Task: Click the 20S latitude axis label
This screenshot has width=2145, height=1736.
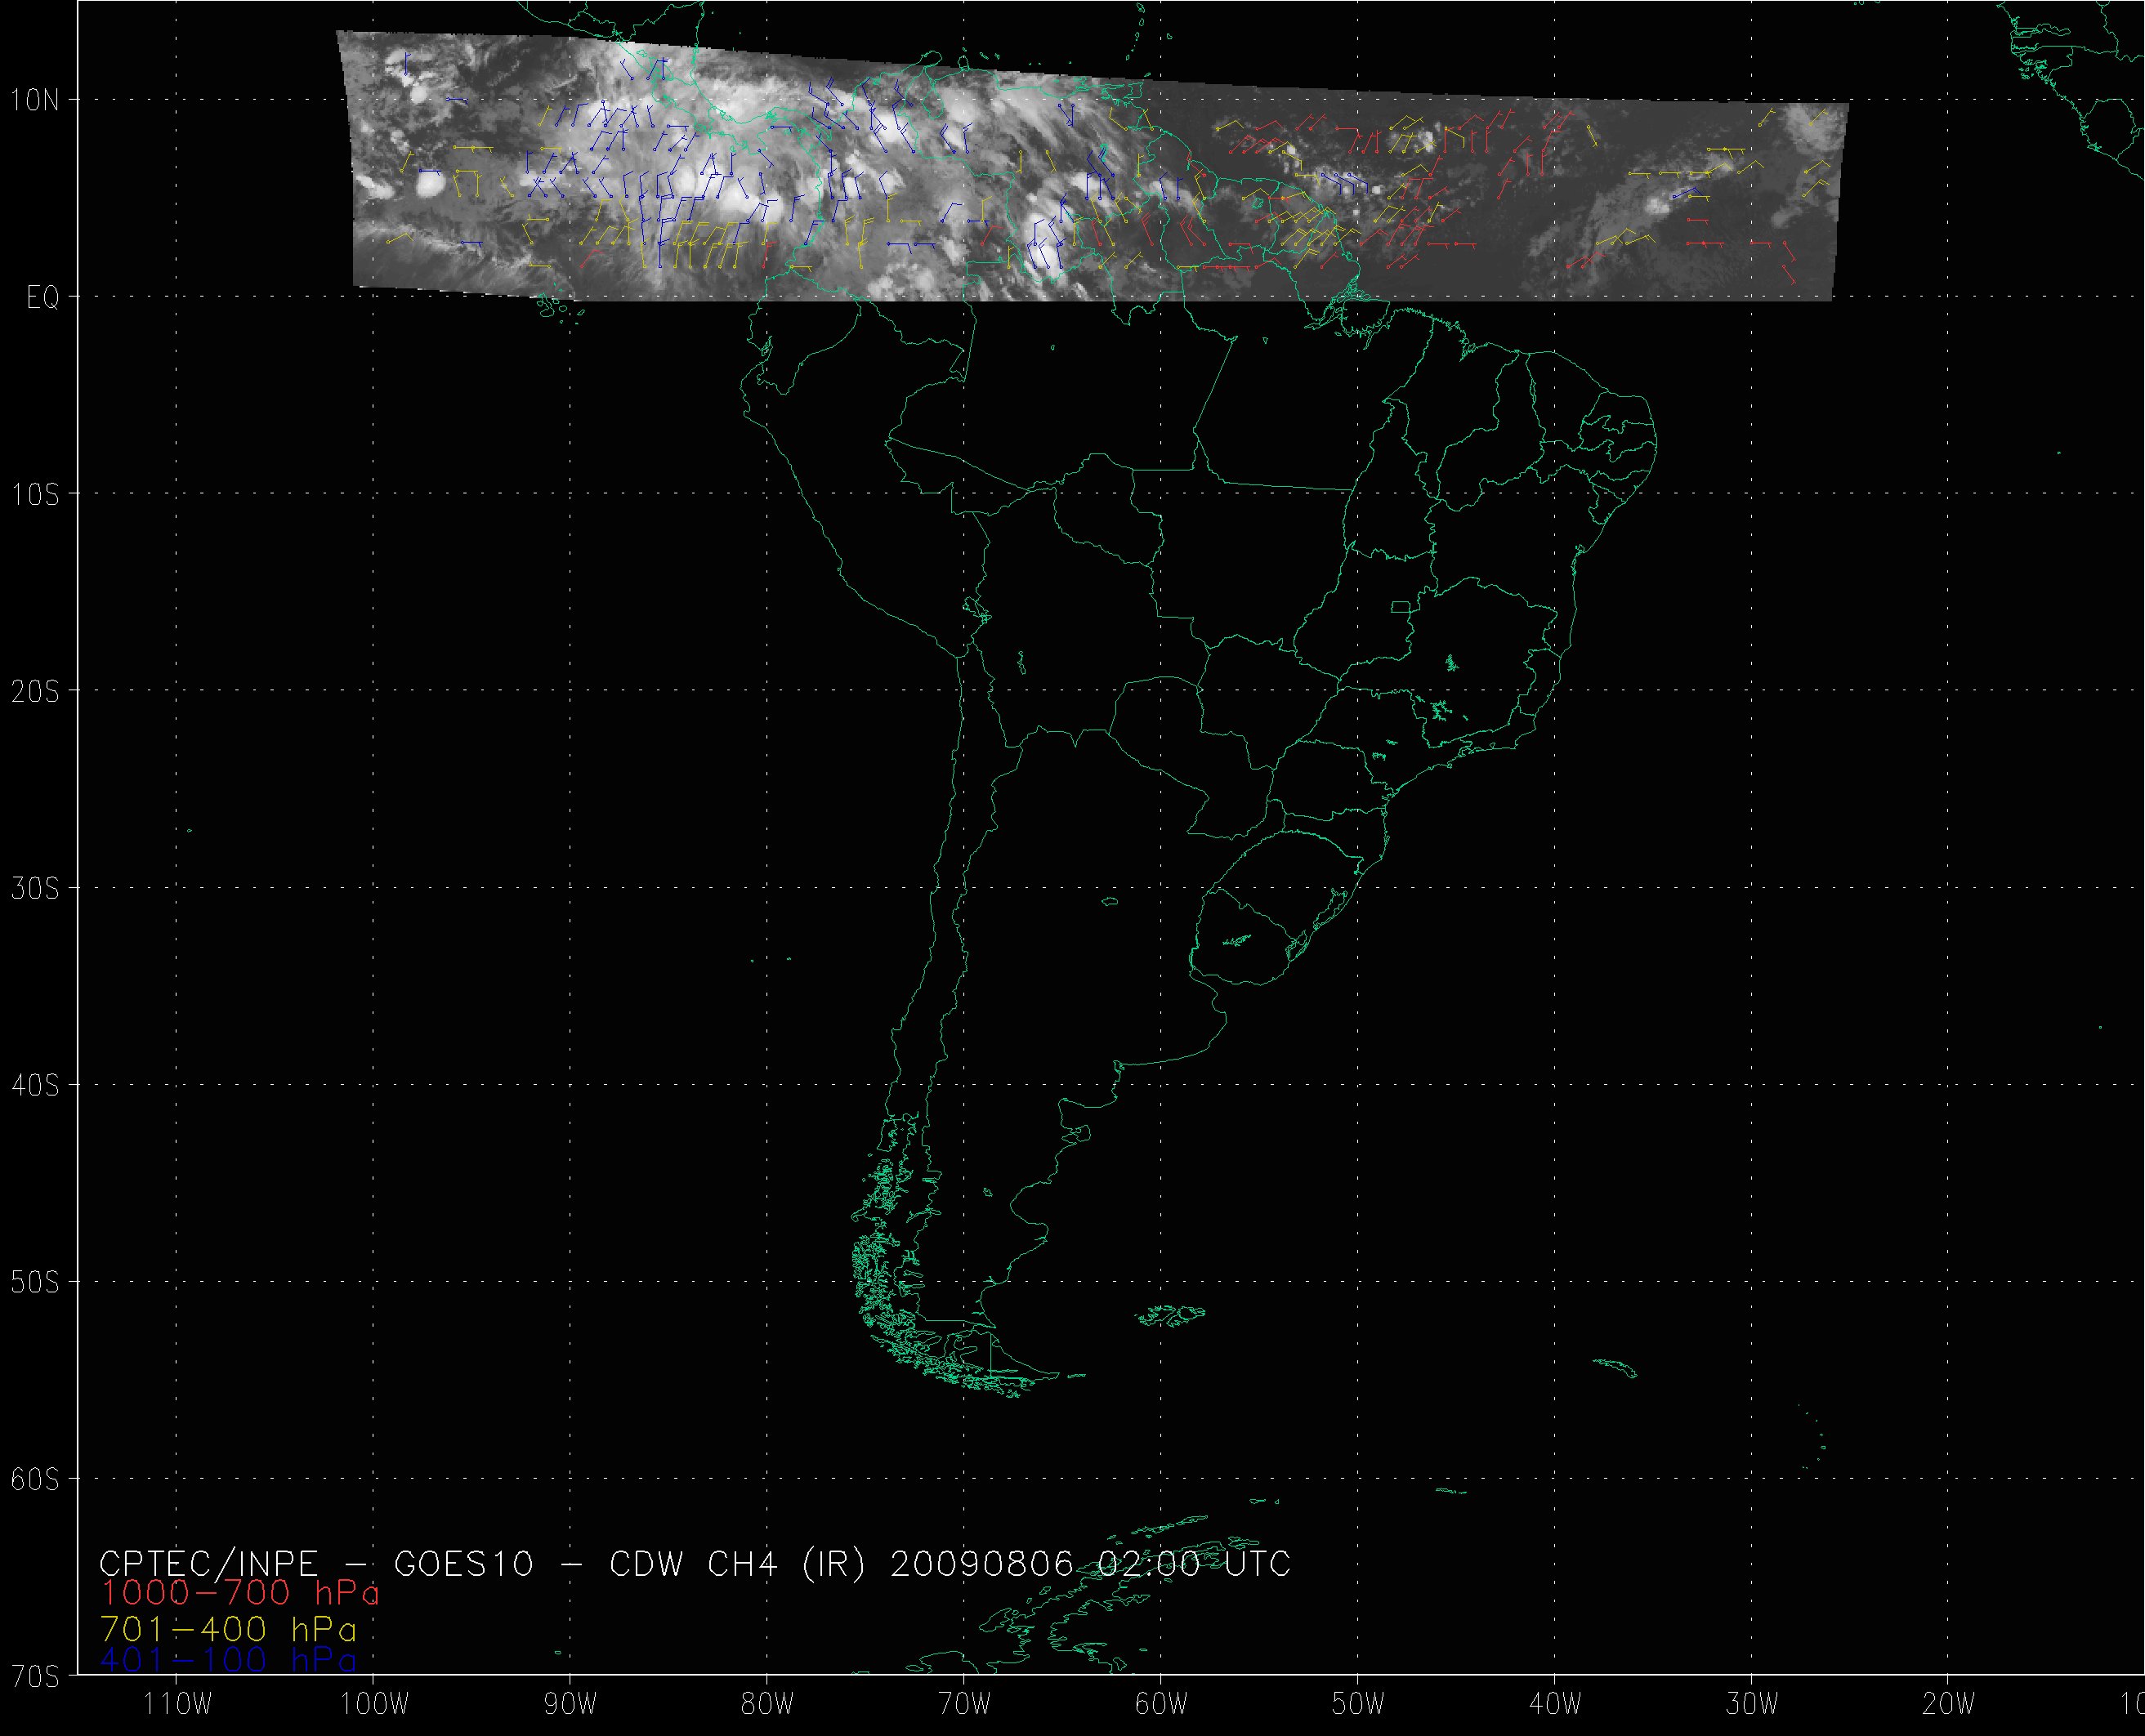Action: coord(35,691)
